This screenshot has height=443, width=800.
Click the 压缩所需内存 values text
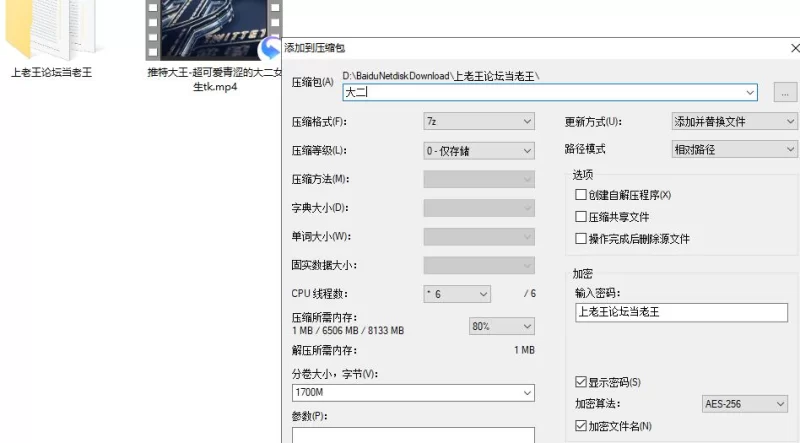point(348,331)
